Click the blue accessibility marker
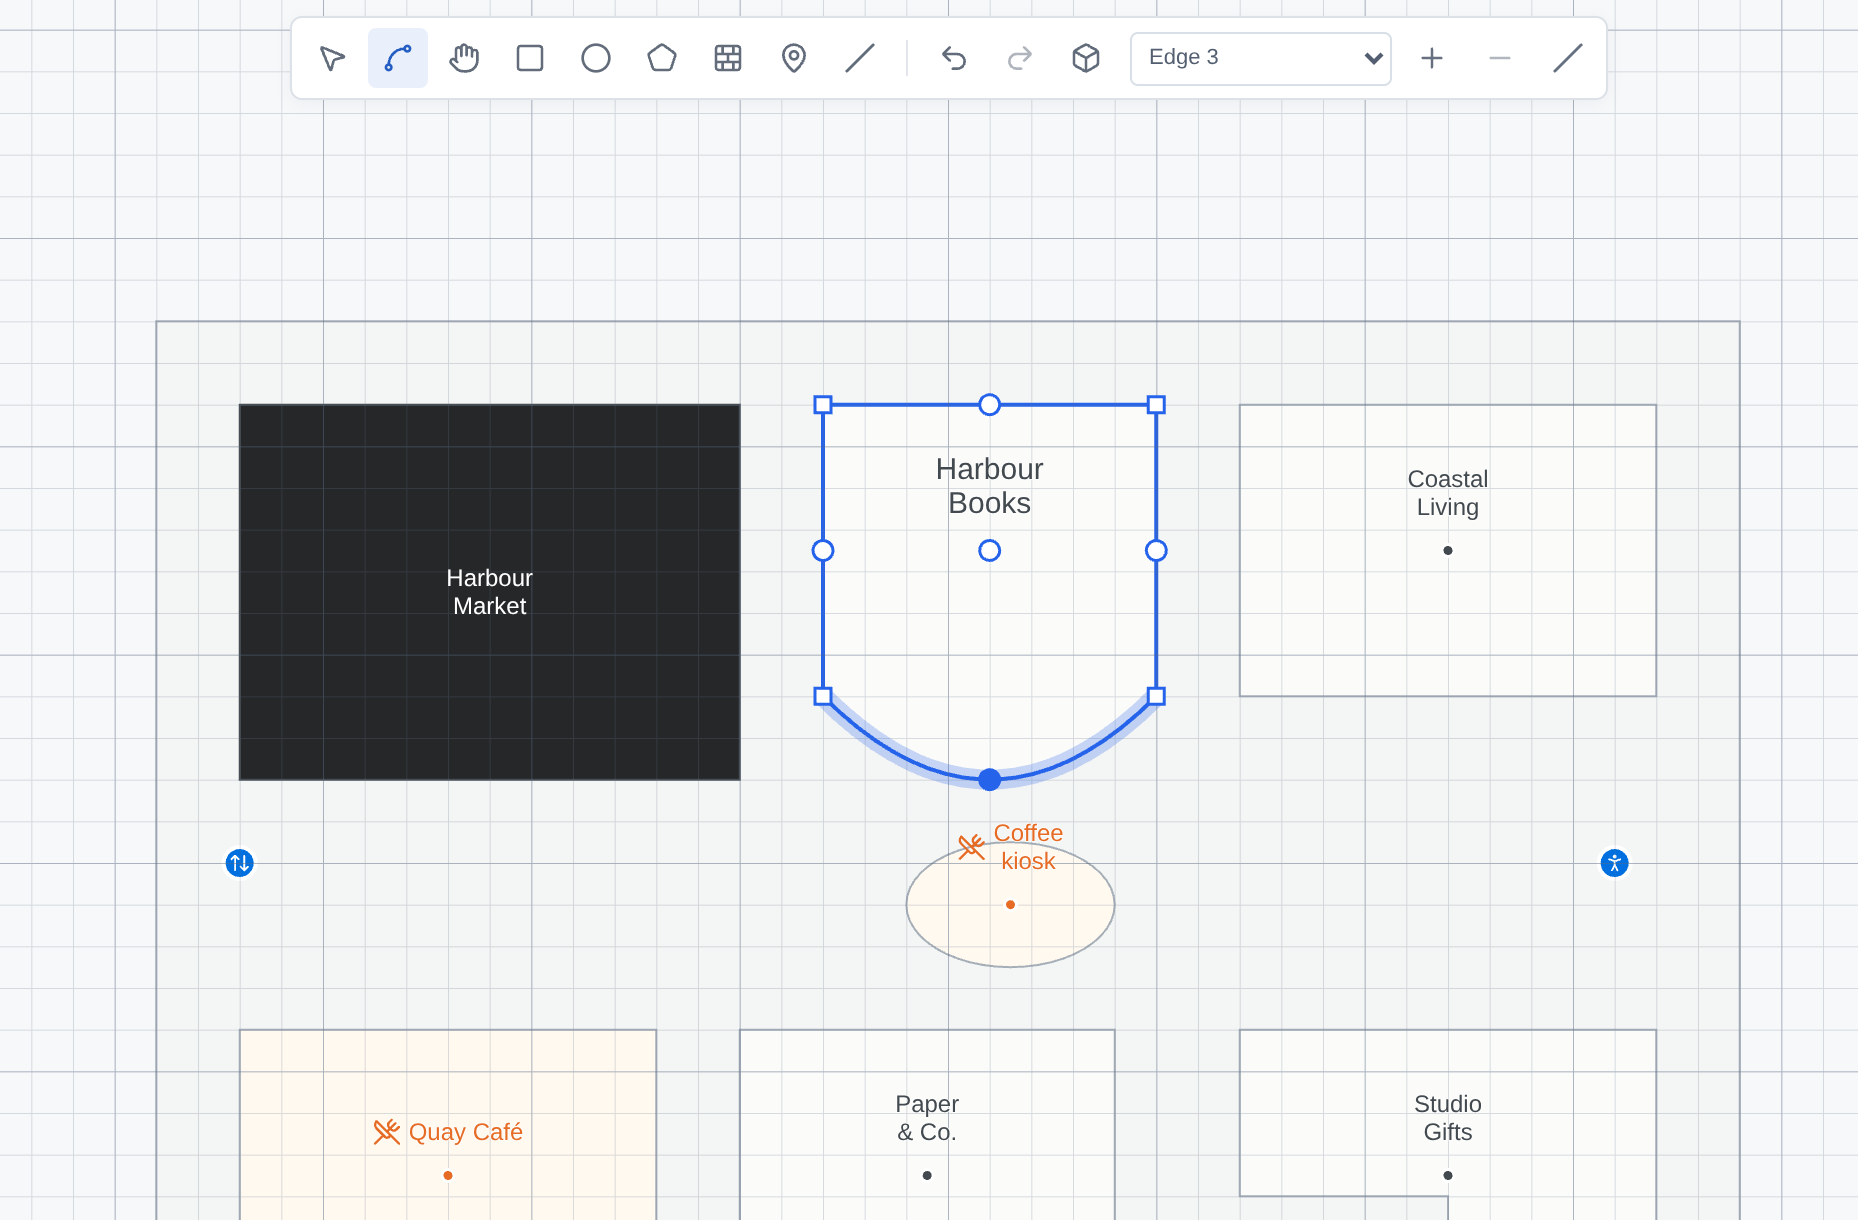This screenshot has height=1220, width=1858. pyautogui.click(x=1615, y=863)
